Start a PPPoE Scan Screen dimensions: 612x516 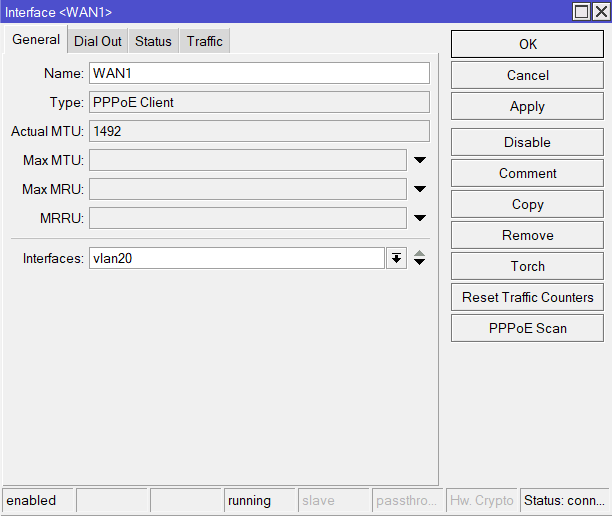527,328
